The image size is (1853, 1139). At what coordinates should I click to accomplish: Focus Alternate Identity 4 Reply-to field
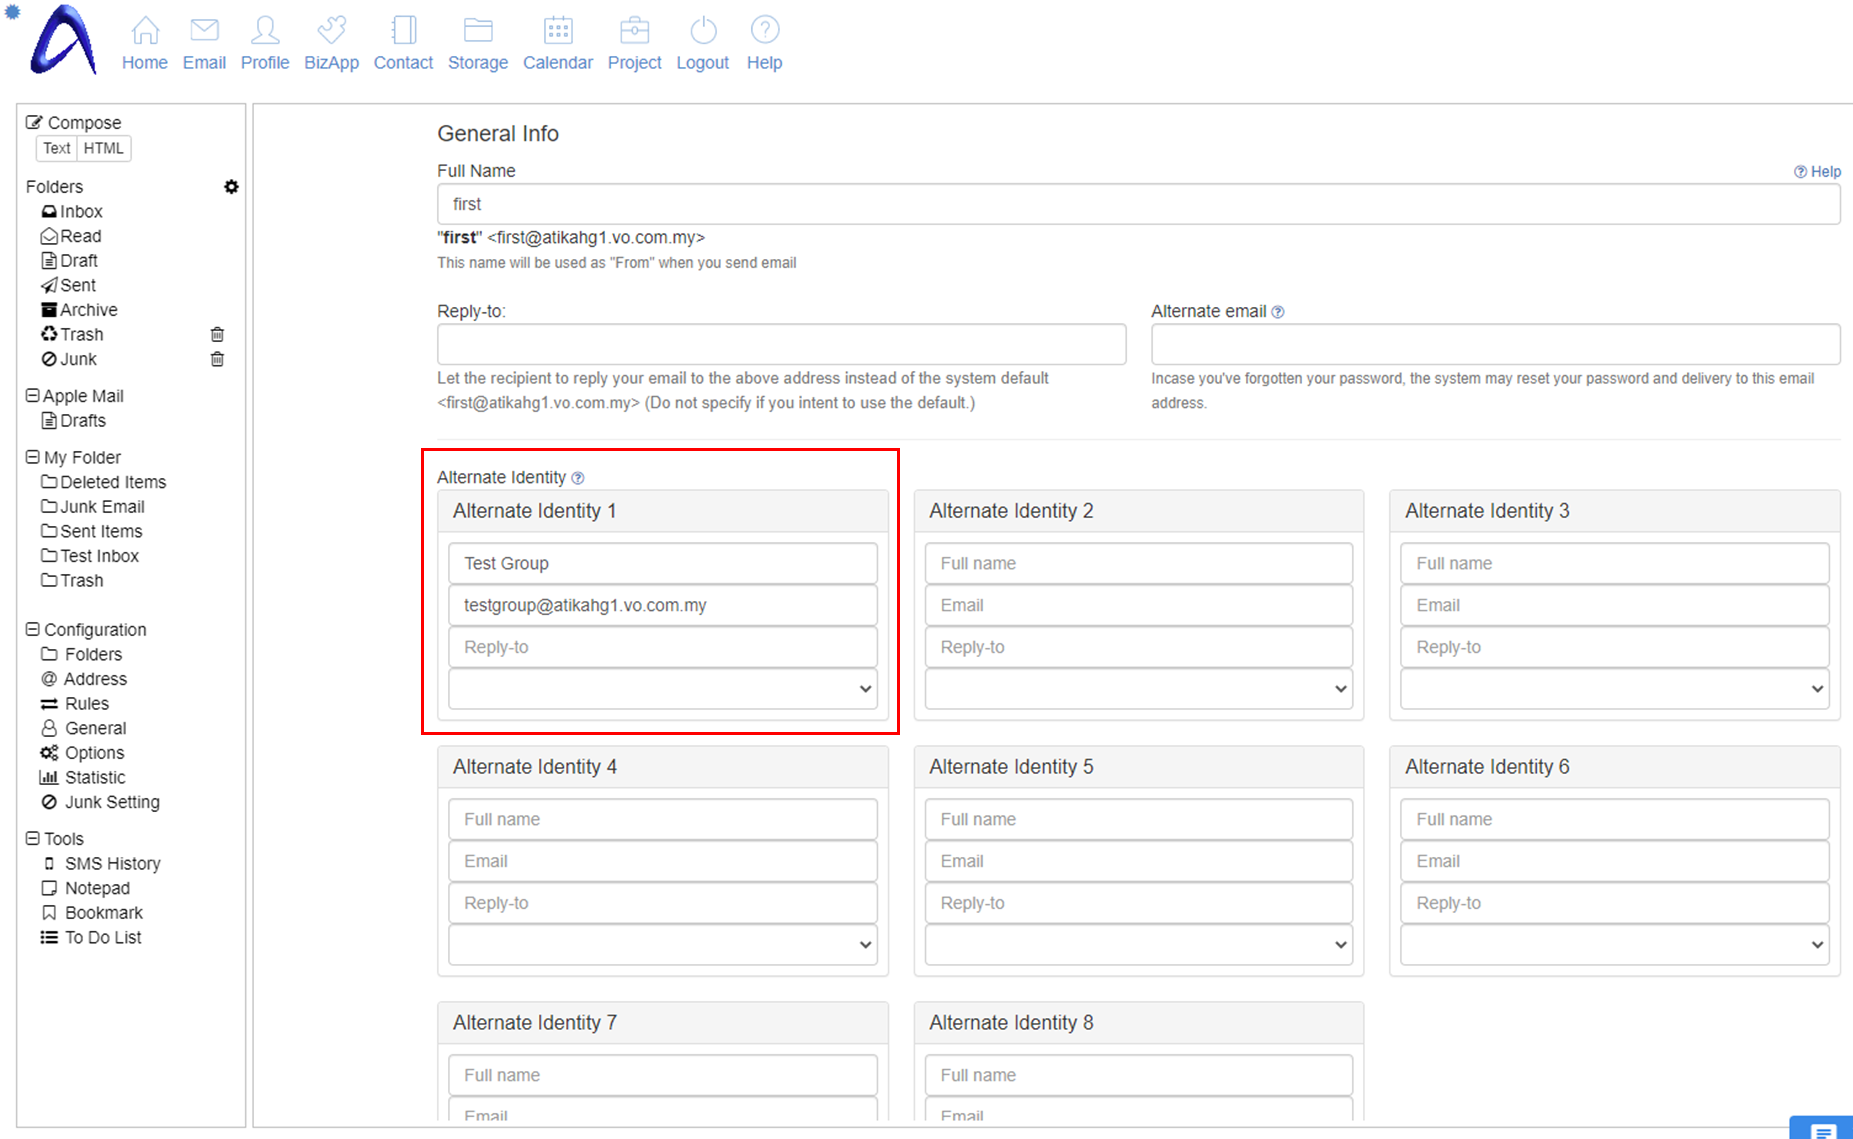pos(663,903)
